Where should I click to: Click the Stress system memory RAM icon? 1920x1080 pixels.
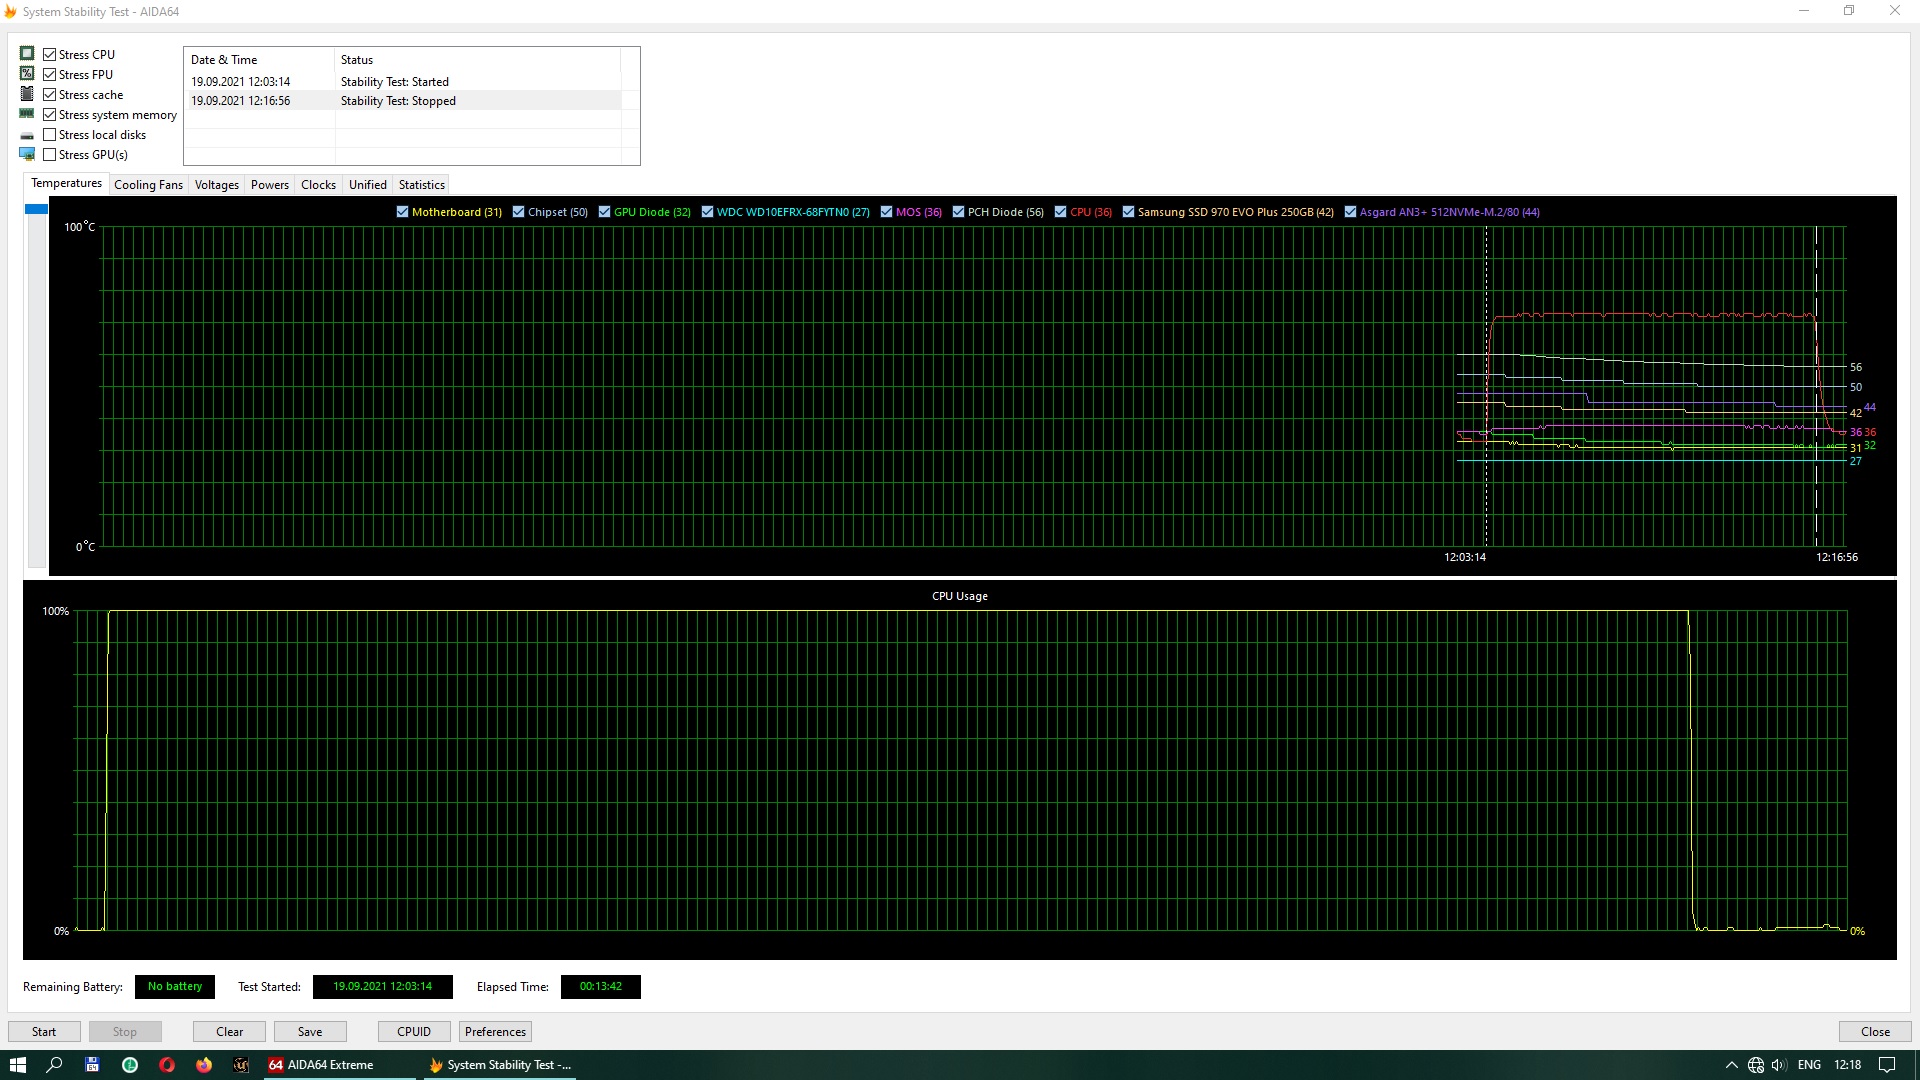[x=27, y=114]
